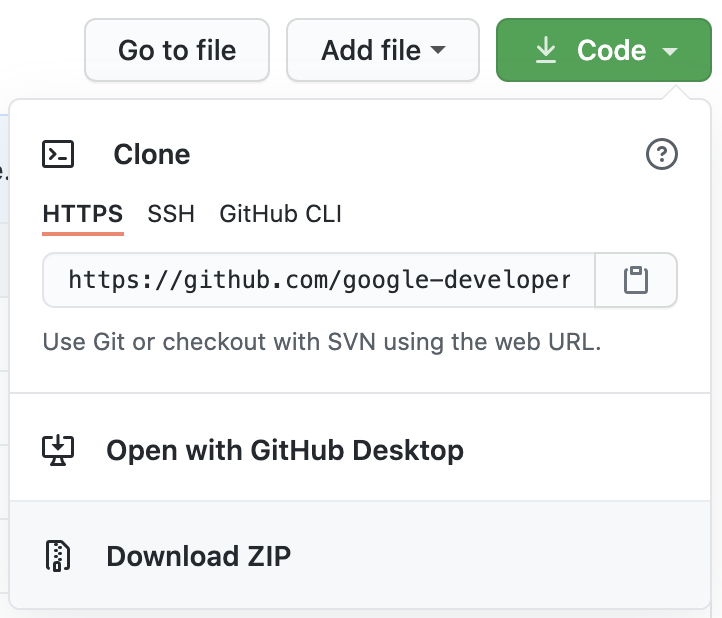722x618 pixels.
Task: Click the Clone section heading
Action: point(151,154)
